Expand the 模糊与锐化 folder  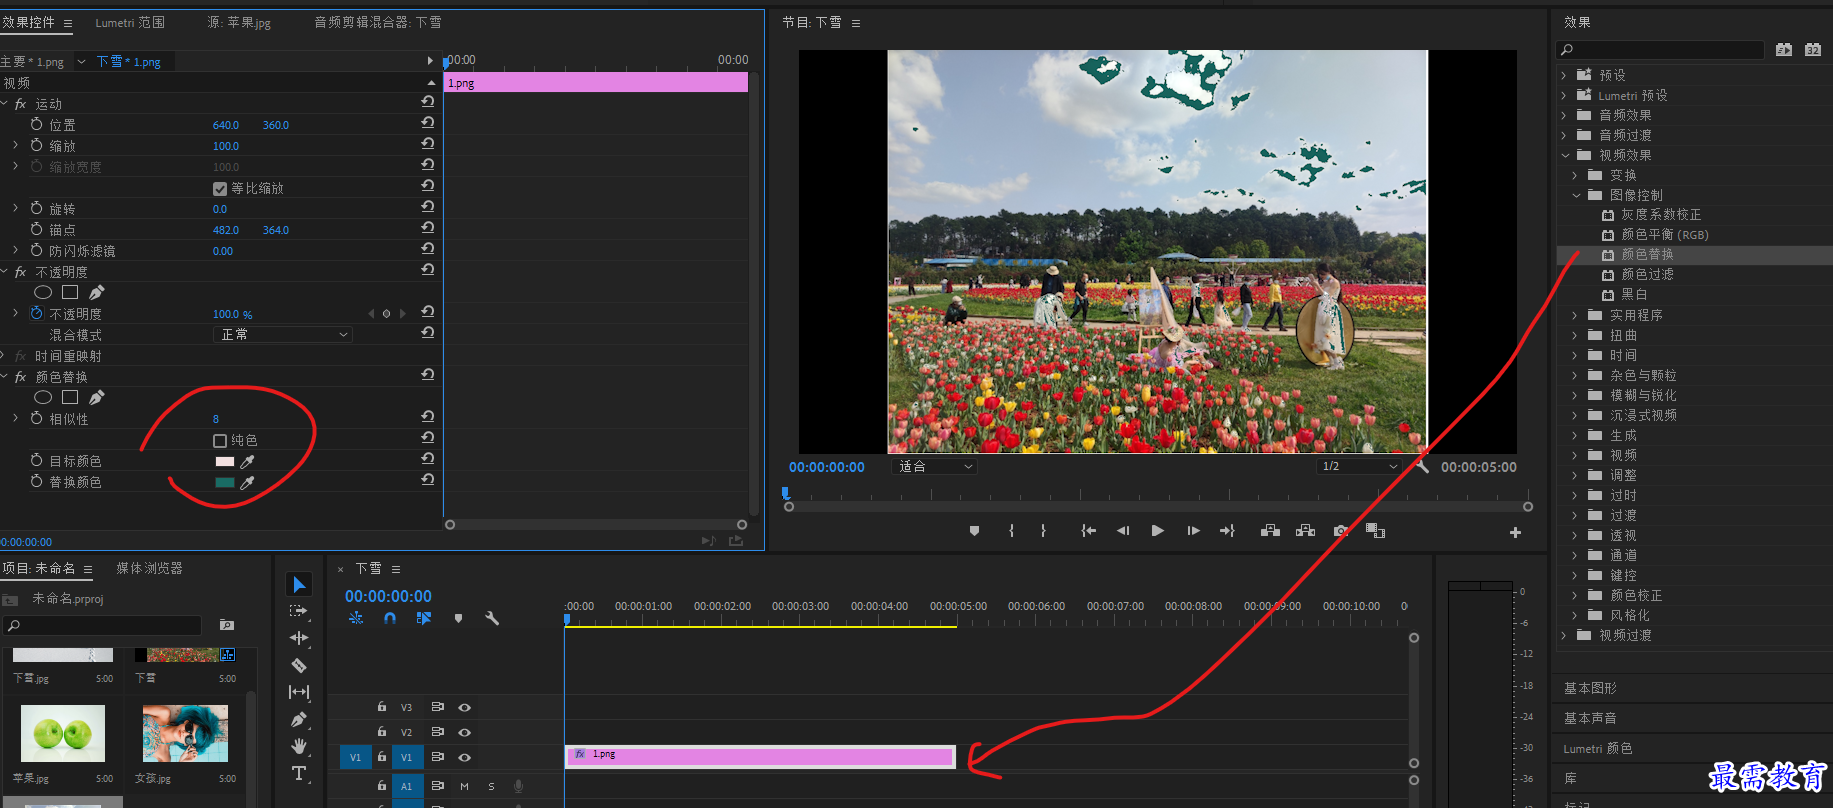(x=1576, y=395)
